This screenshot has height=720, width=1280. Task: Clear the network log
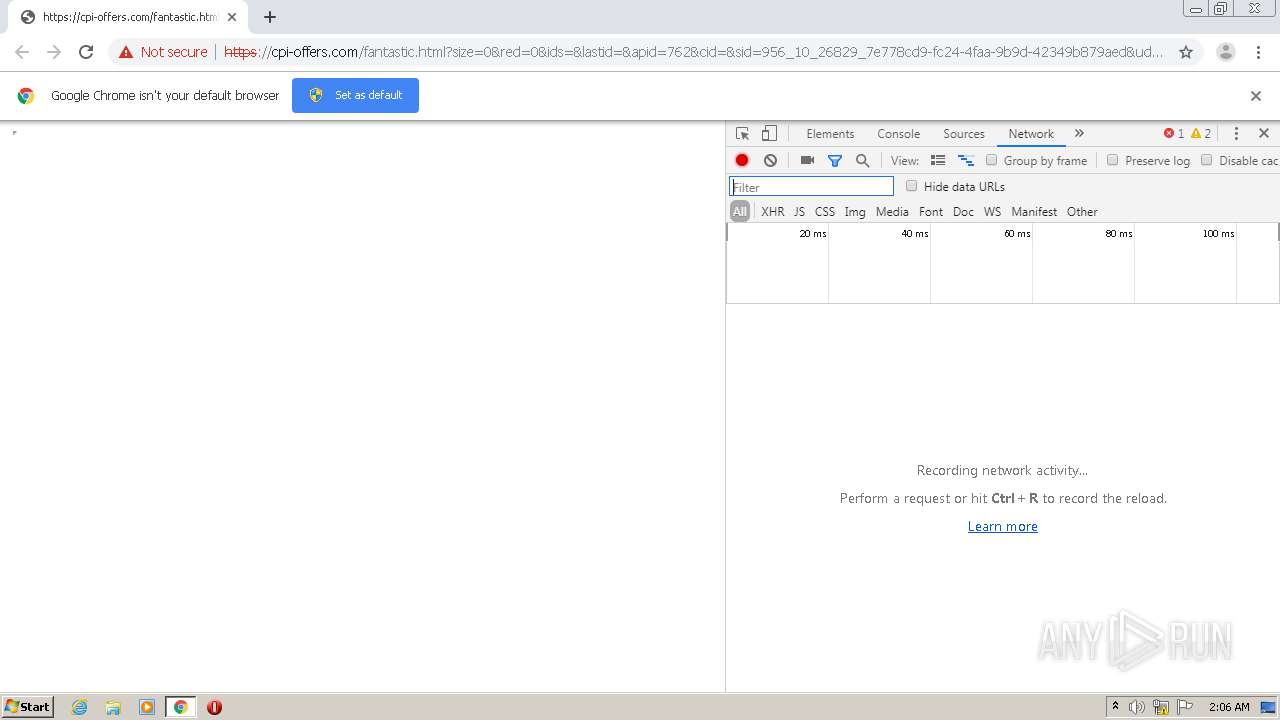coord(770,160)
